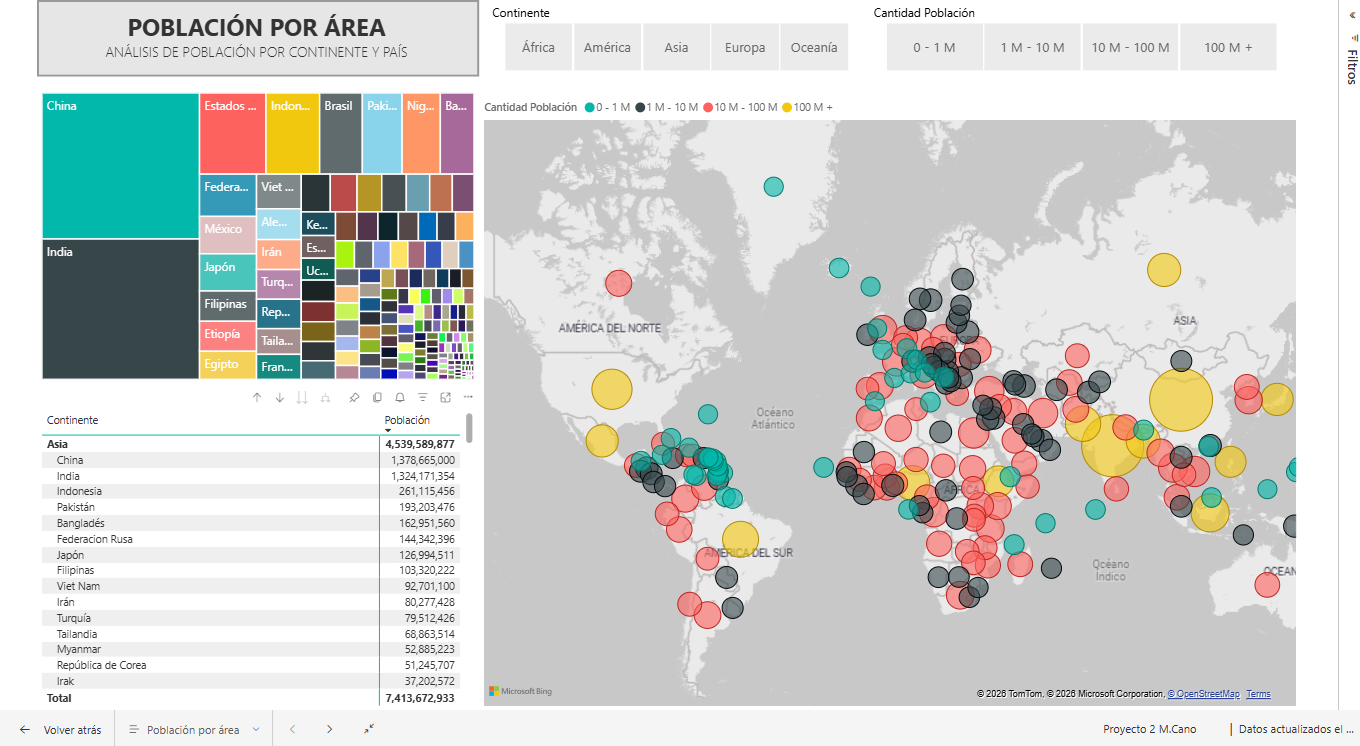
Task: Toggle the Asia continent slicer
Action: [676, 47]
